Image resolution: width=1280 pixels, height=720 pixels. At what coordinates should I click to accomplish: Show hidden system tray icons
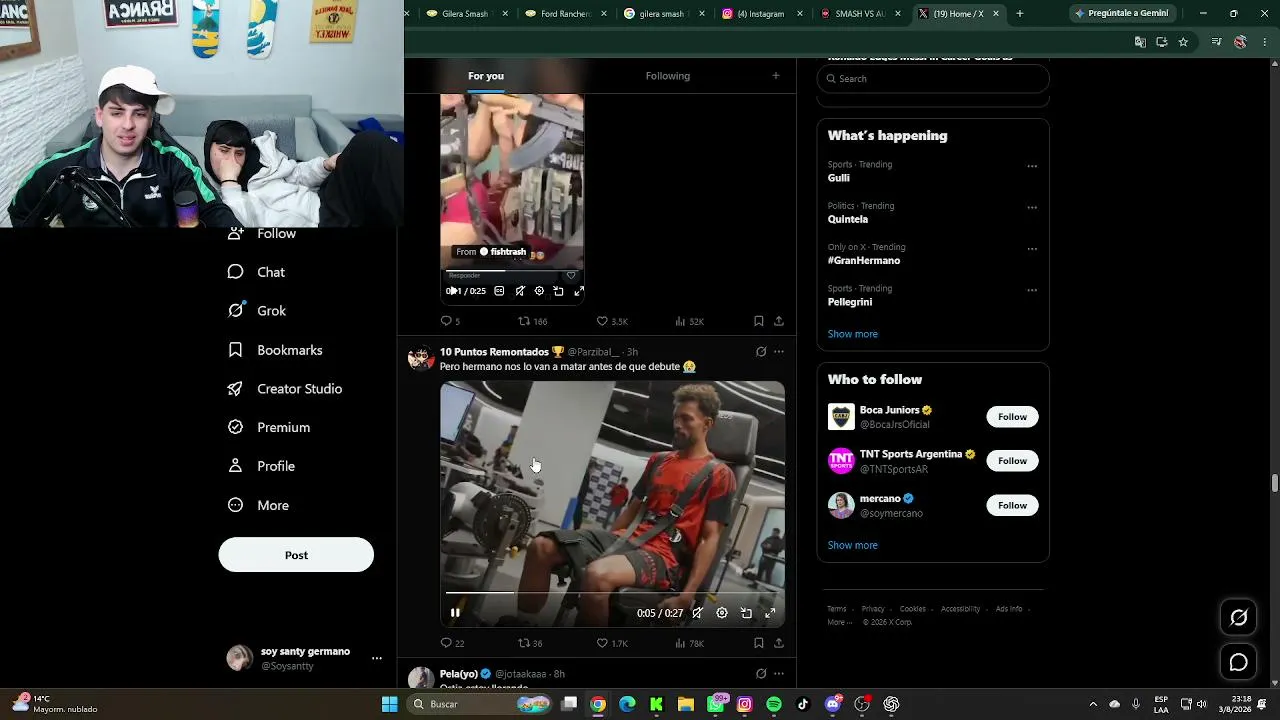click(1093, 704)
